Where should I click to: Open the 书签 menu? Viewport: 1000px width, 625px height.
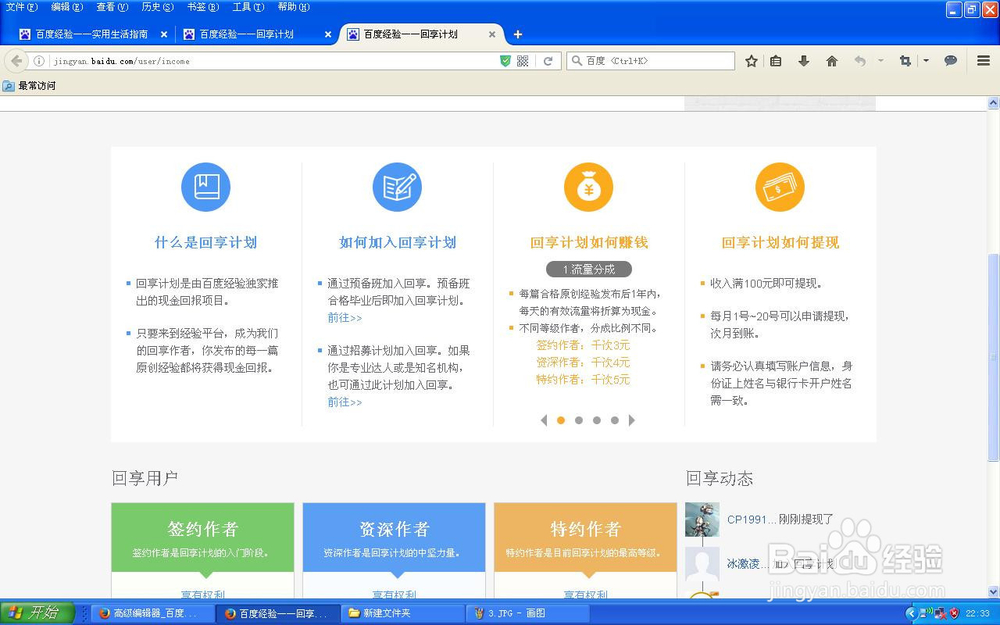coord(203,7)
